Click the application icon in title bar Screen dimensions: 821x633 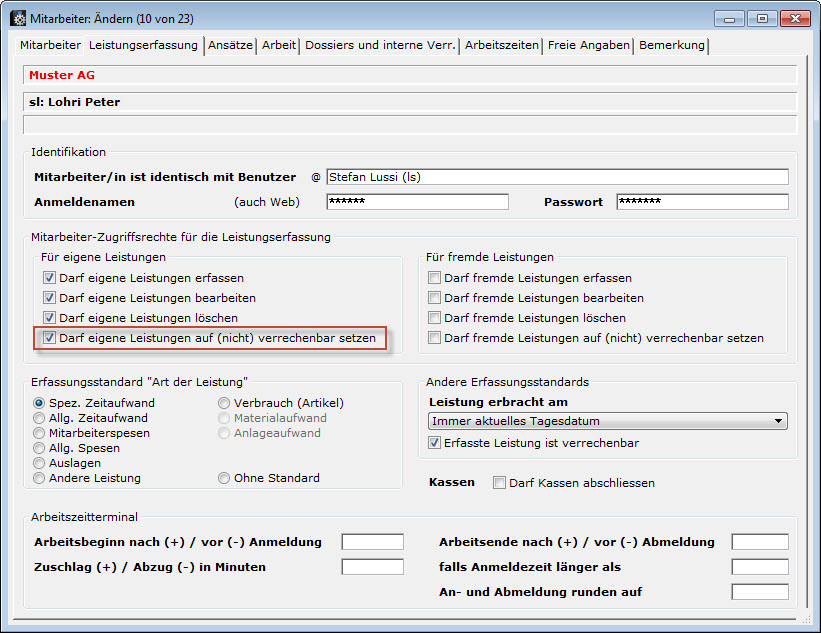coord(18,18)
